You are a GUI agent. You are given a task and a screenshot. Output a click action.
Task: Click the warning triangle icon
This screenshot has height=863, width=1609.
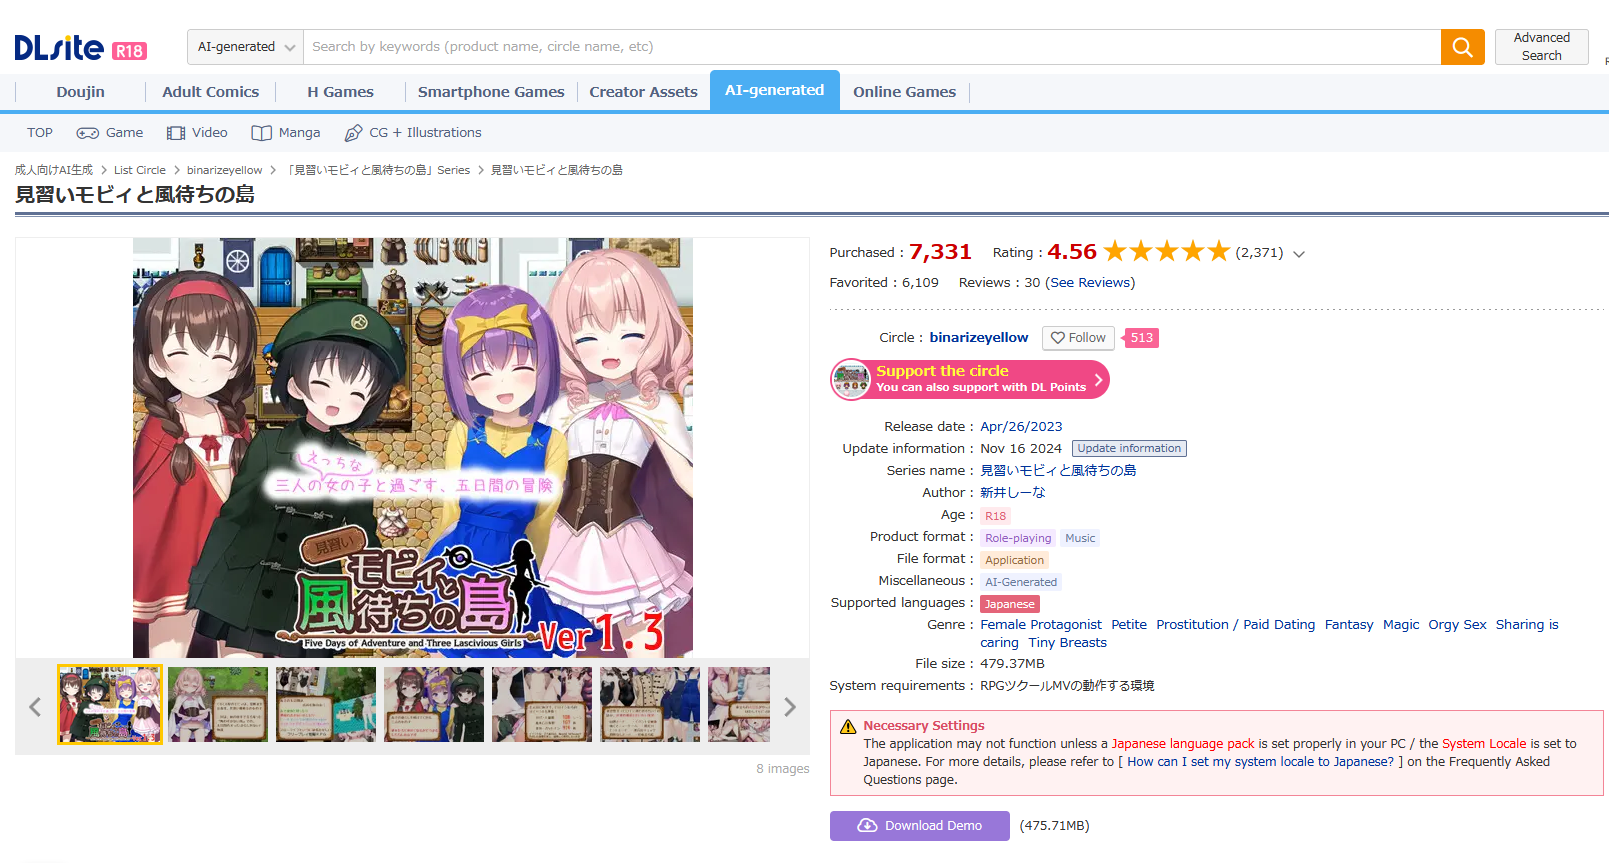click(848, 727)
